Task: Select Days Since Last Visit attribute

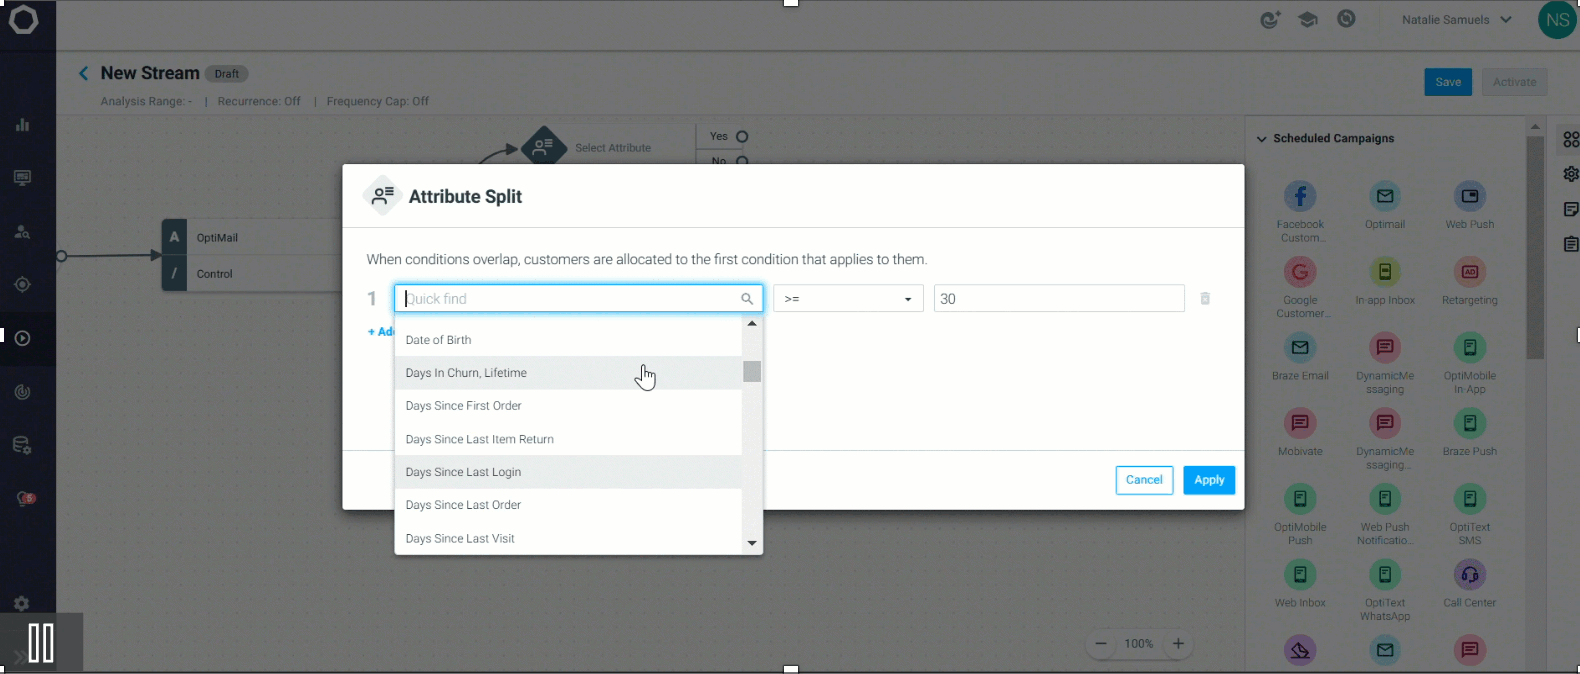Action: coord(568,538)
